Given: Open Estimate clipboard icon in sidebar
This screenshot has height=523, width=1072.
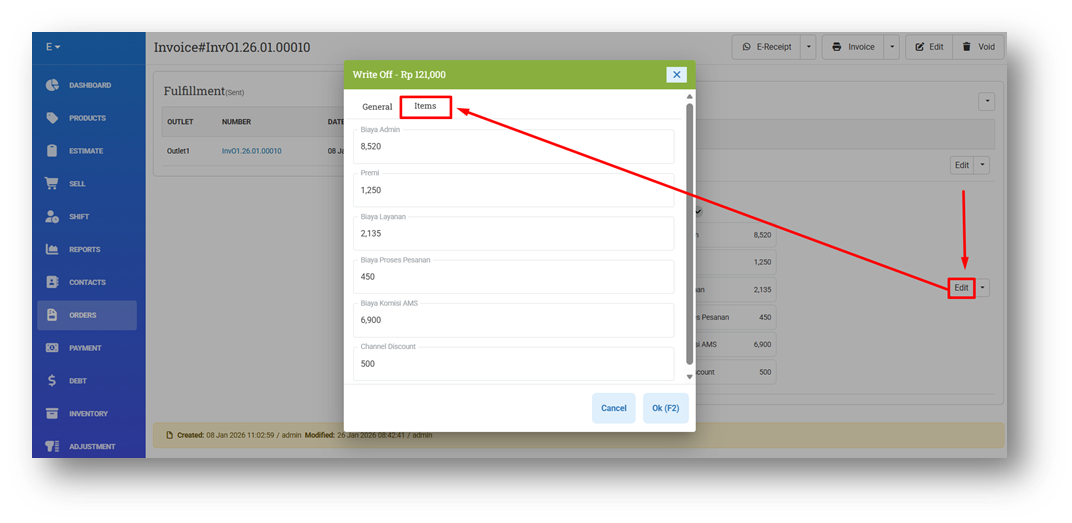Looking at the screenshot, I should tap(52, 151).
